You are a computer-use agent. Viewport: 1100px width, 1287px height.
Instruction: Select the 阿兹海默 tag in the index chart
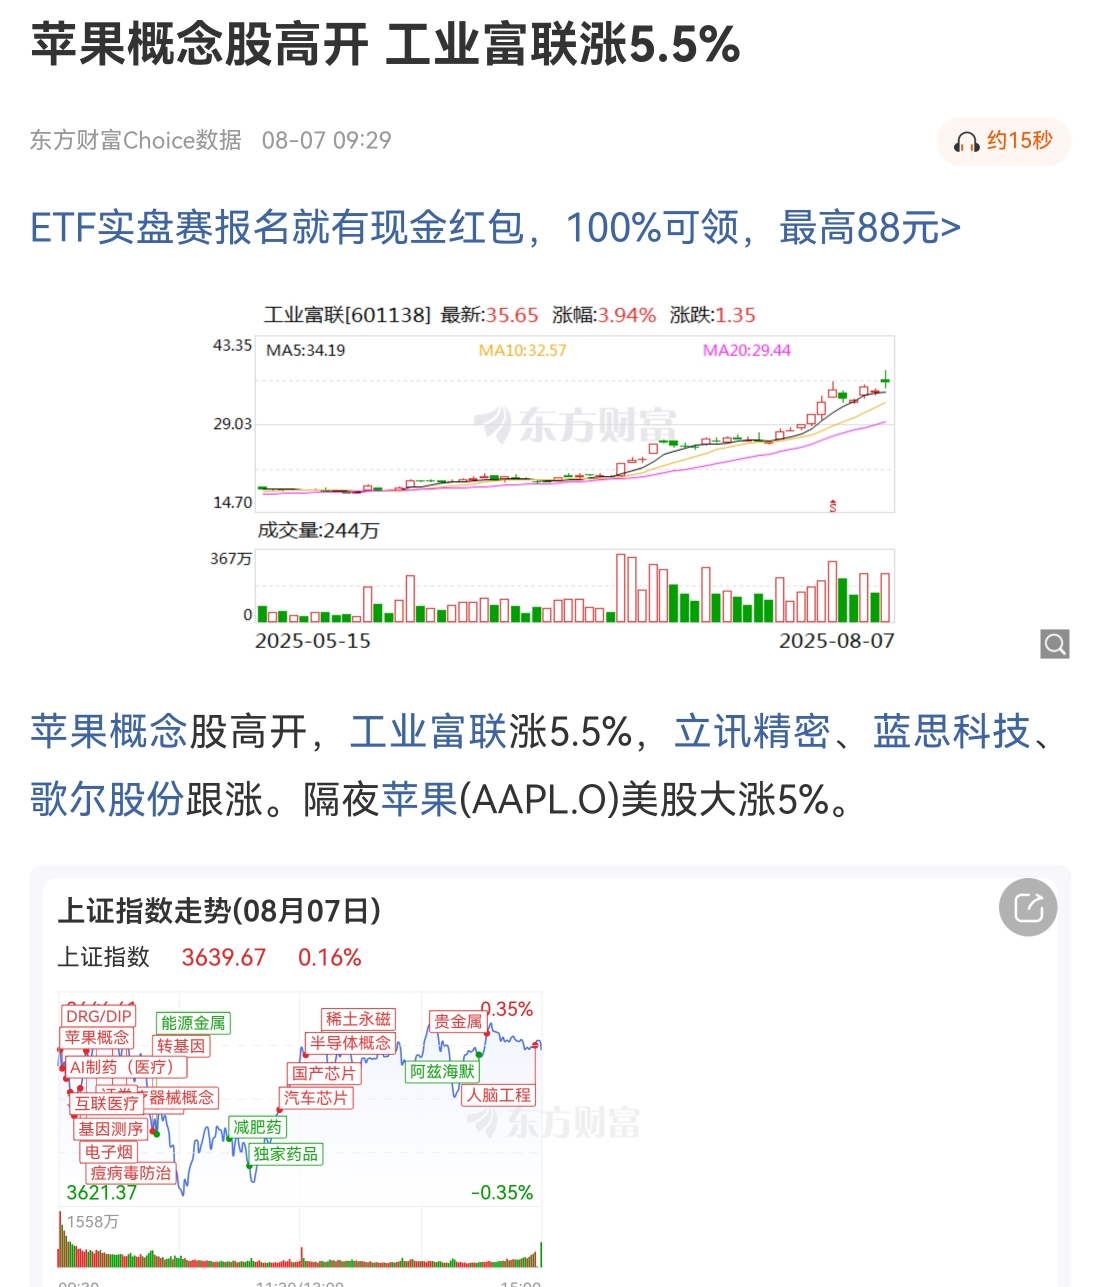tap(442, 1072)
